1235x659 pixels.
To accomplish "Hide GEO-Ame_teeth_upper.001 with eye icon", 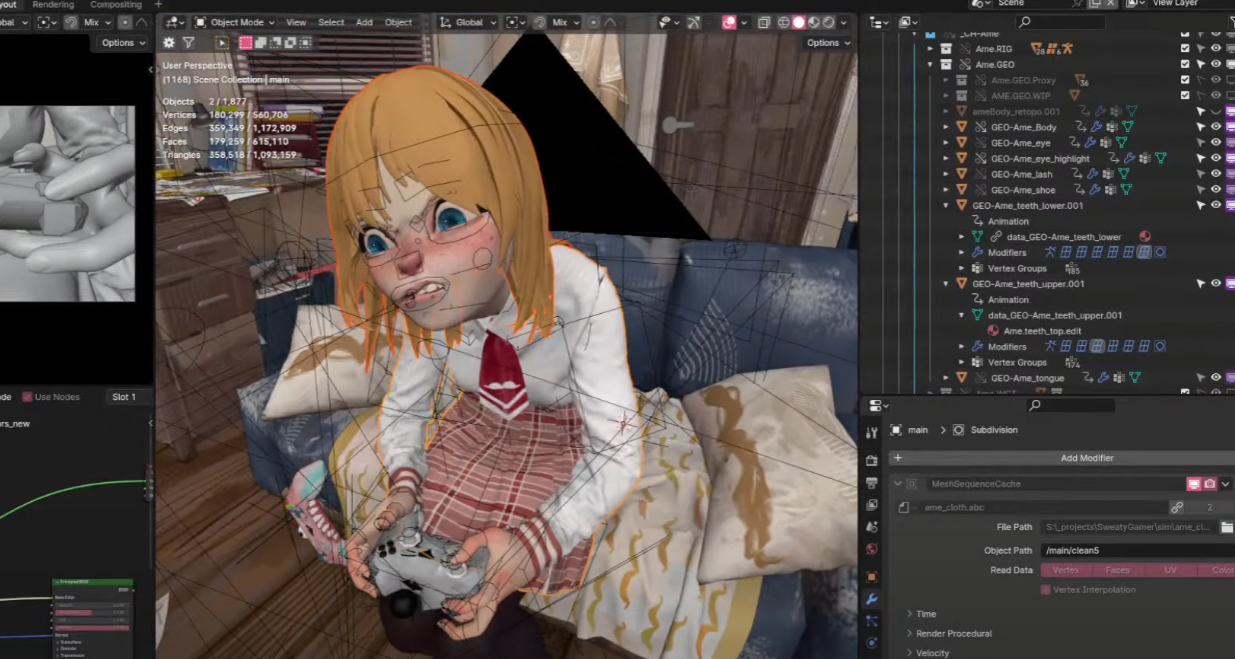I will (1216, 284).
